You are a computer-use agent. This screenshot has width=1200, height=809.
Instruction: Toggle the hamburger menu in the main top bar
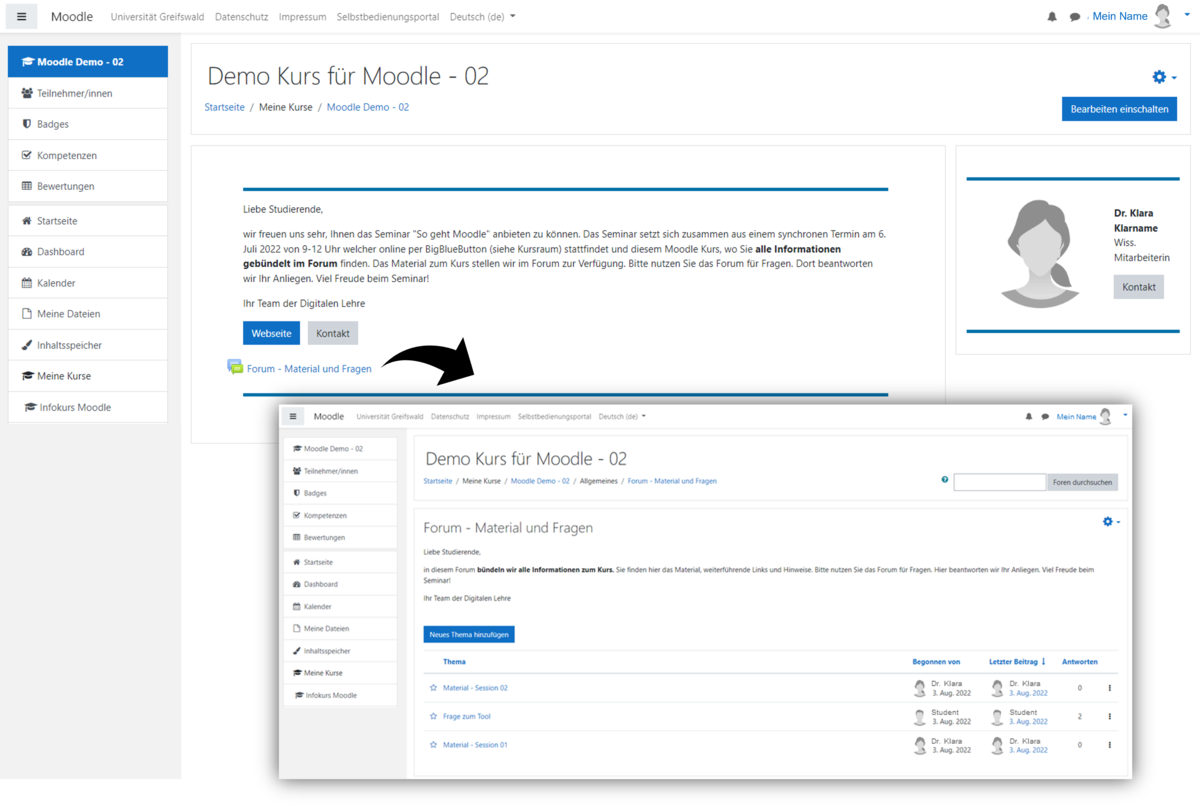22,17
